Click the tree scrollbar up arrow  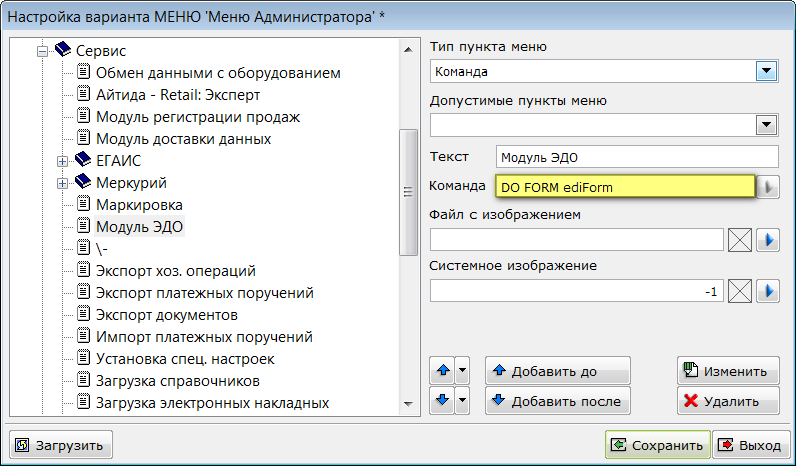click(x=408, y=49)
